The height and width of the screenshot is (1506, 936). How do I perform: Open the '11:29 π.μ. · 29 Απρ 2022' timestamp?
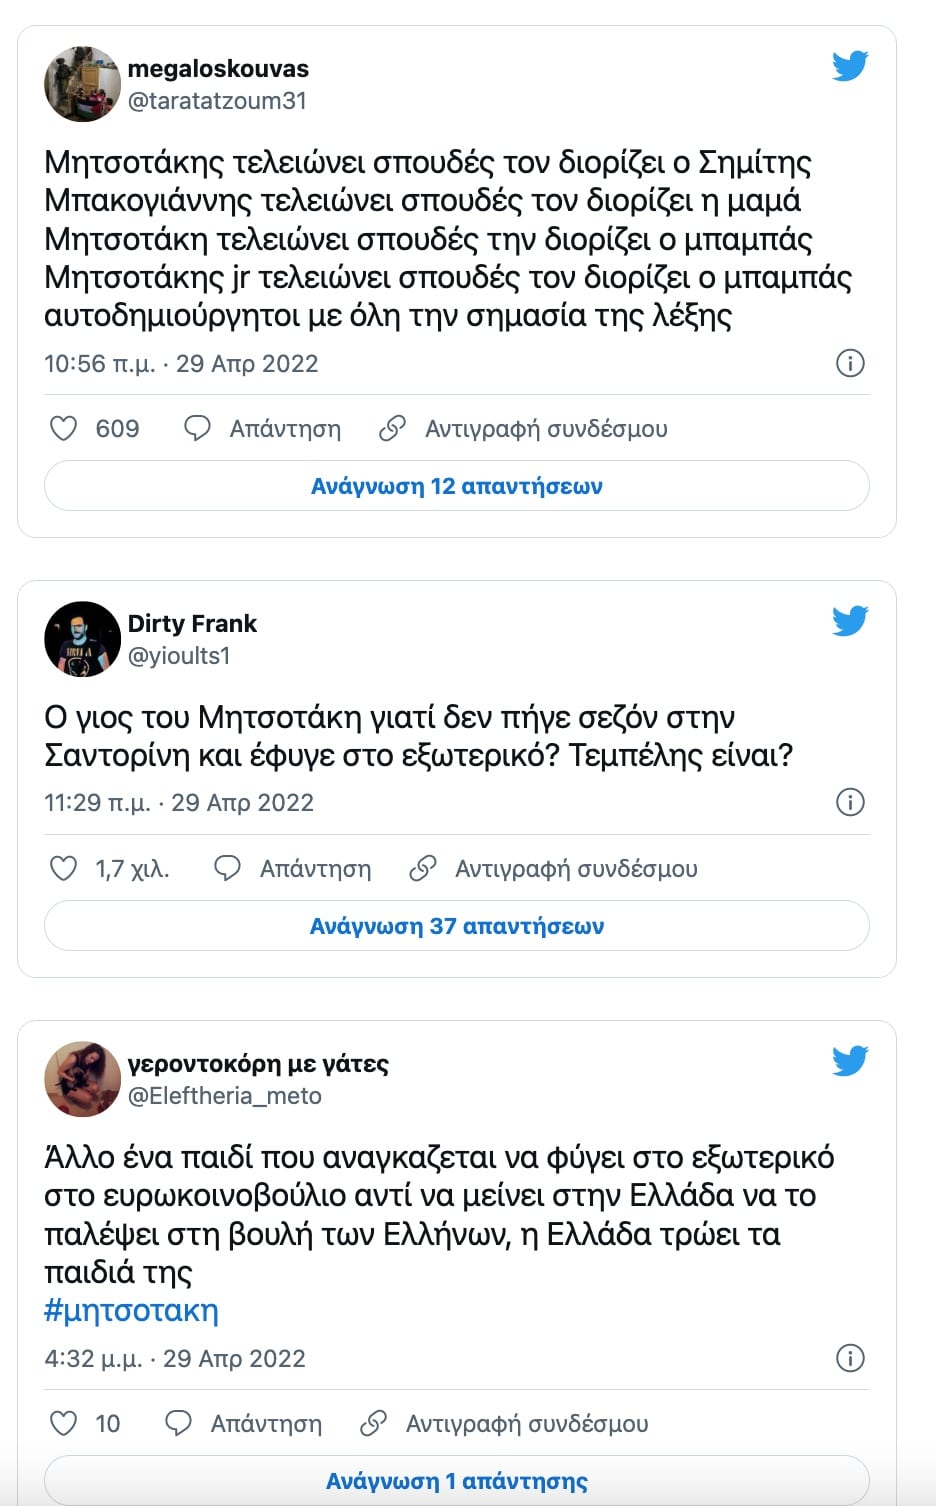click(x=179, y=803)
